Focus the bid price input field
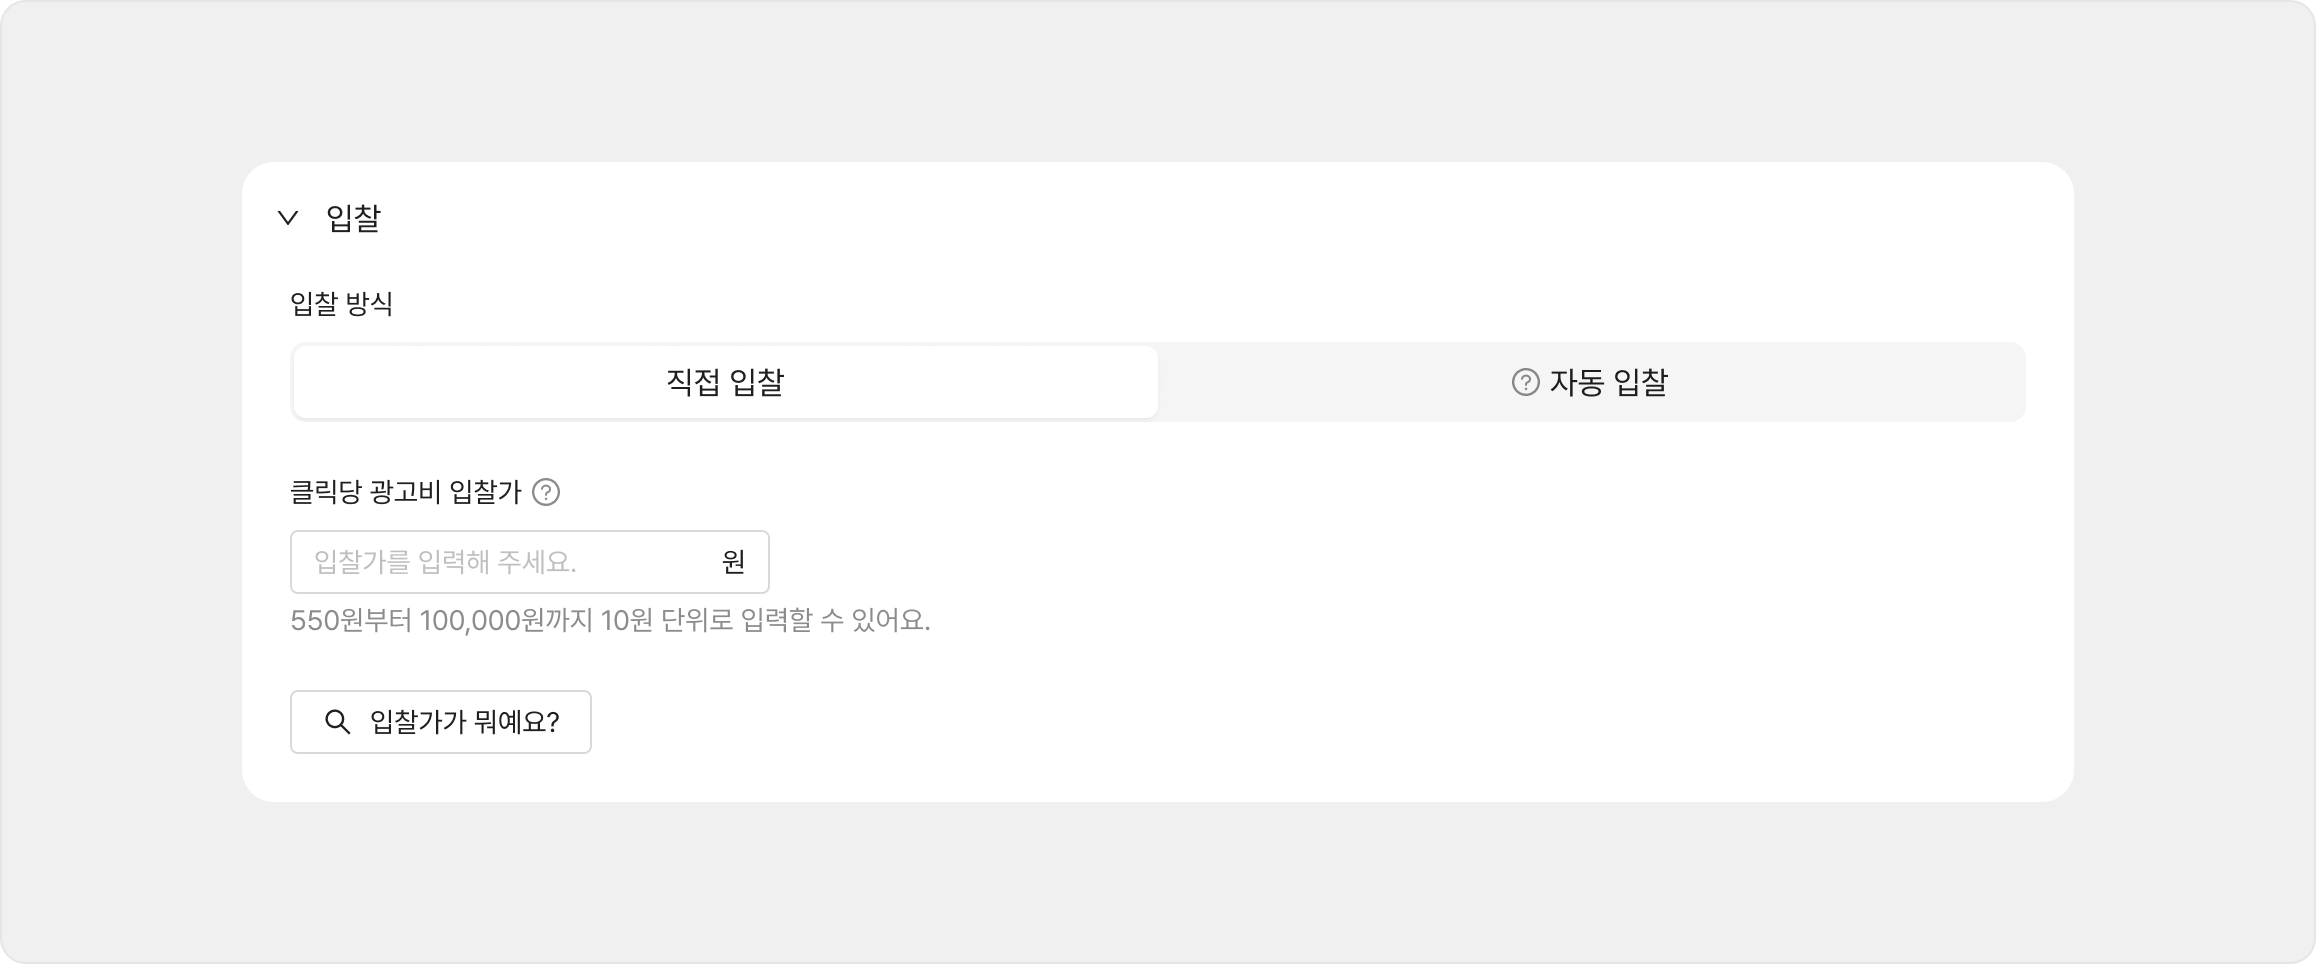This screenshot has height=964, width=2316. click(500, 562)
